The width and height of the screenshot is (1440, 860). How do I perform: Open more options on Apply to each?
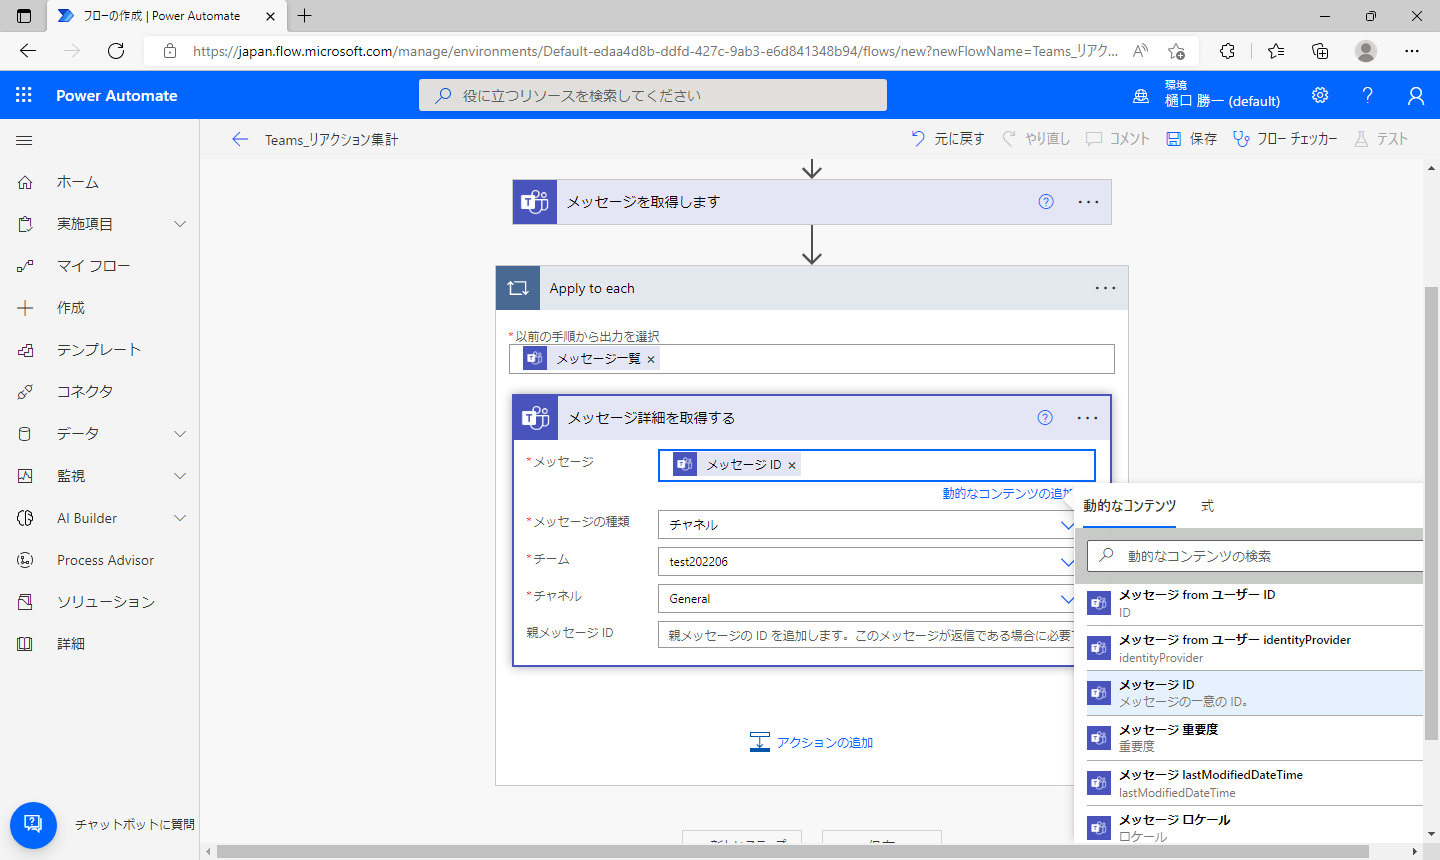click(x=1105, y=288)
